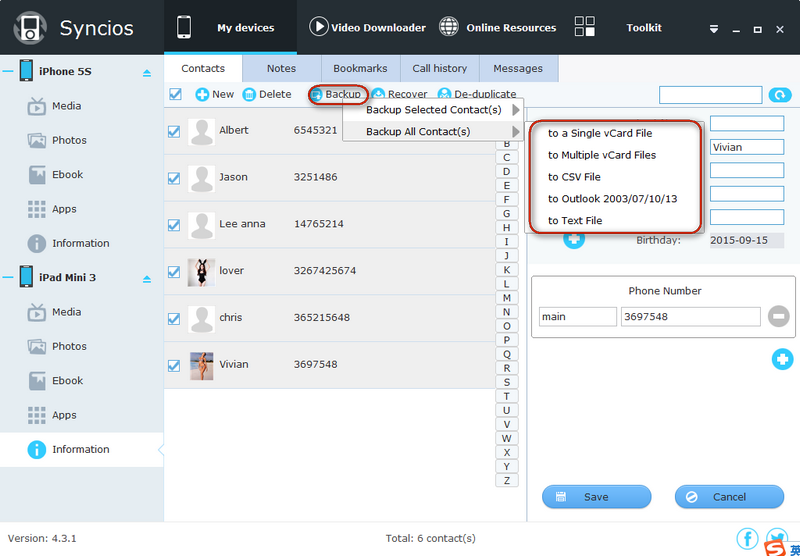
Task: Jump to letter Z in index
Action: [x=507, y=481]
